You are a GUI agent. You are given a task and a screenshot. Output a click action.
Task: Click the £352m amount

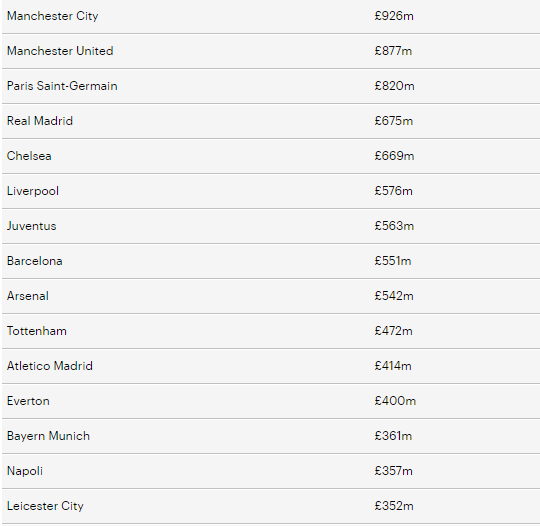tap(394, 506)
